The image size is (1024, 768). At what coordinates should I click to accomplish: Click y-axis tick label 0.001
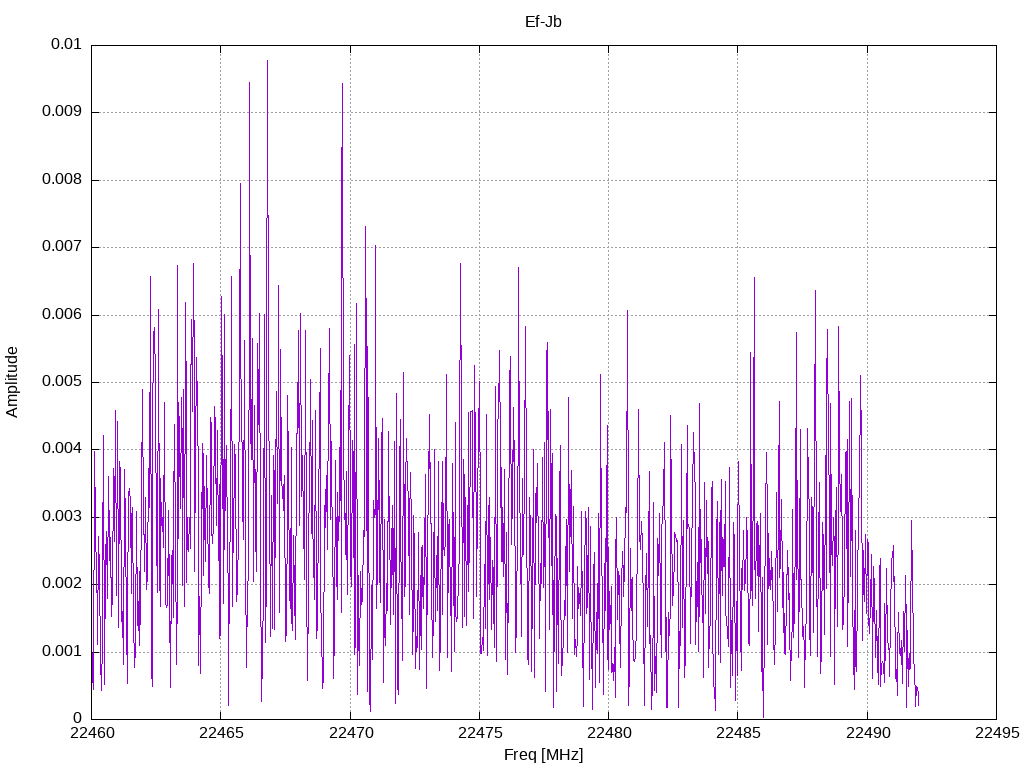62,651
